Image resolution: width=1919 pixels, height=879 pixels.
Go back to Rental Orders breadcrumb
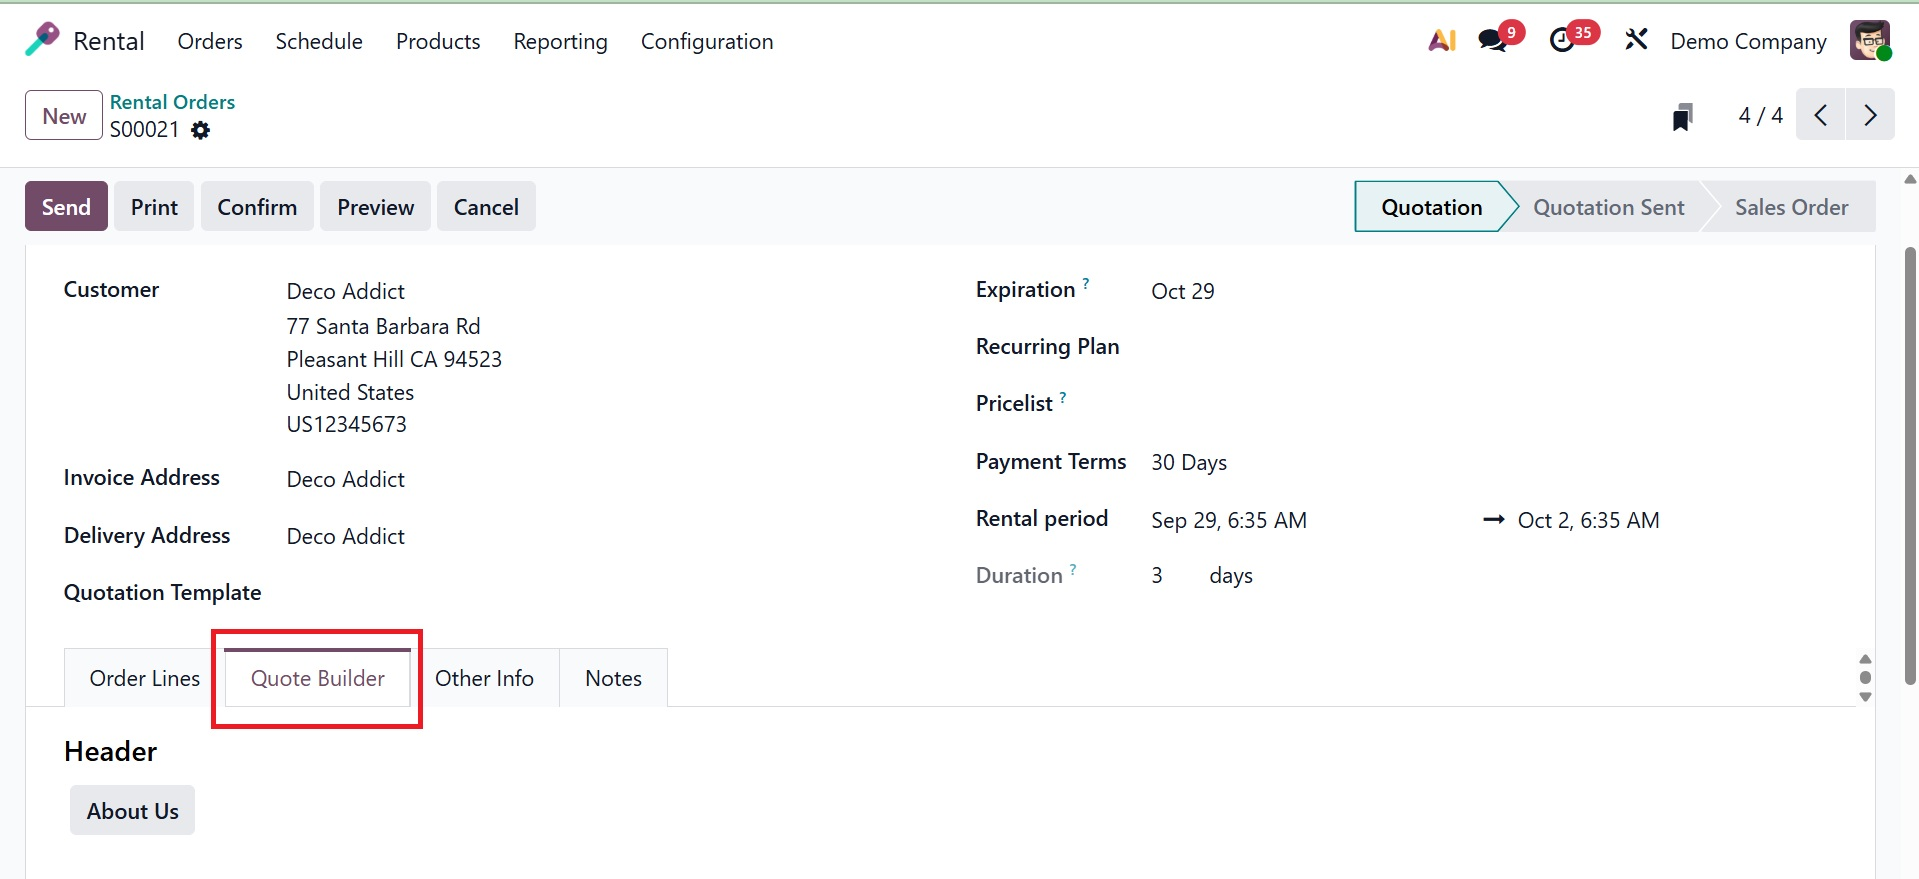click(x=172, y=102)
